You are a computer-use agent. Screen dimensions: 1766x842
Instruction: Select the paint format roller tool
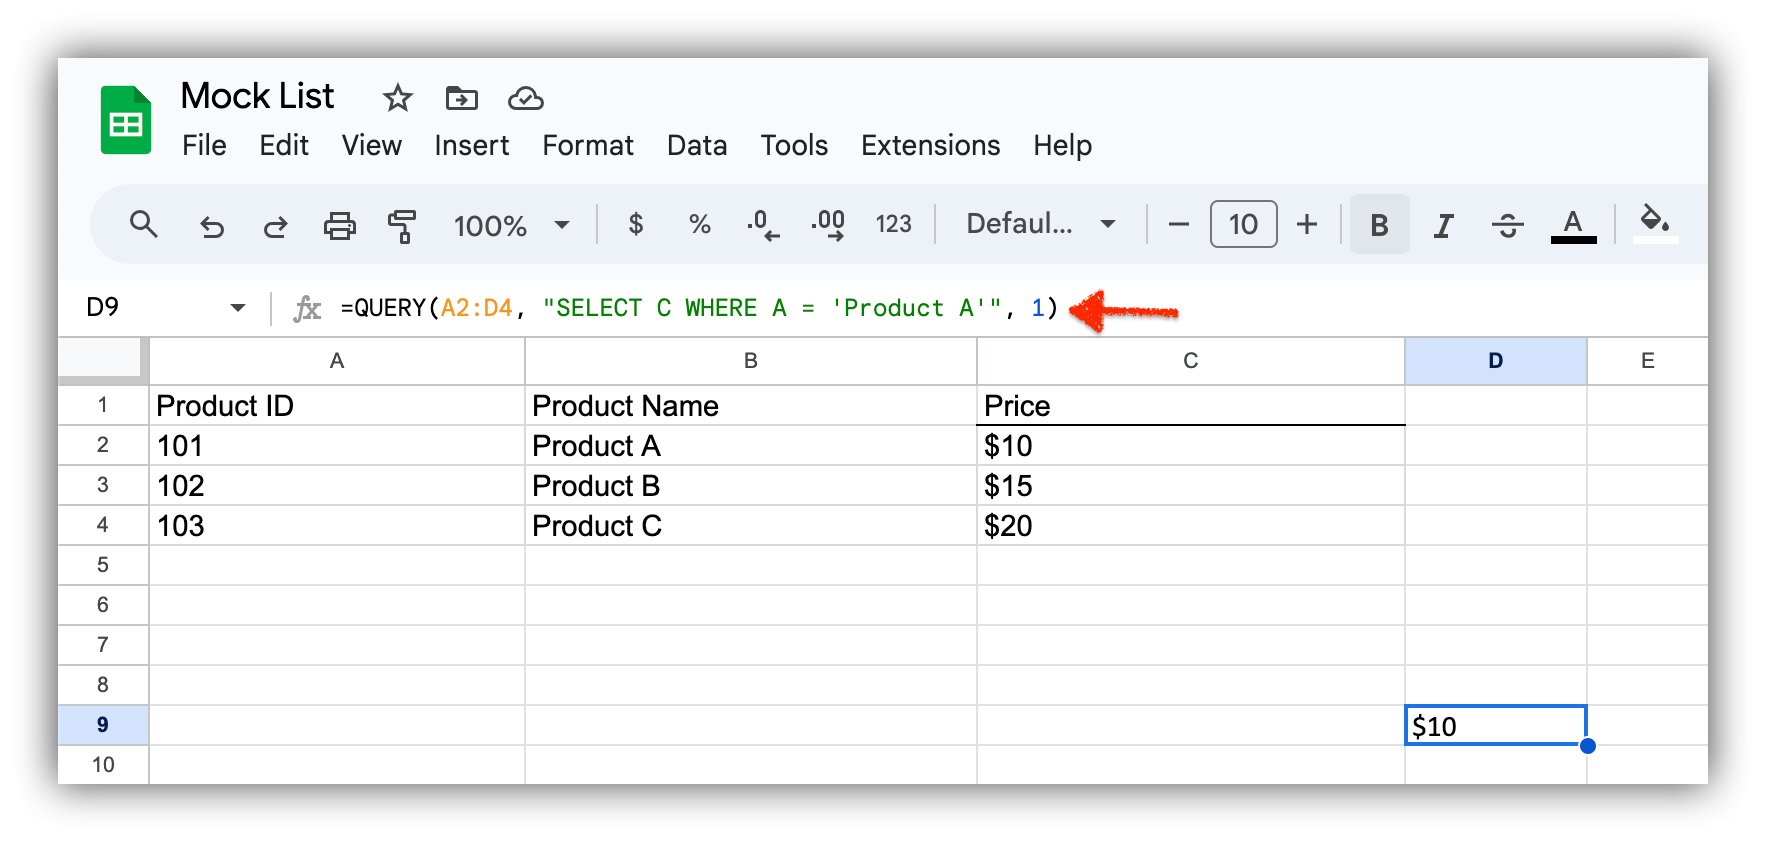pyautogui.click(x=402, y=226)
